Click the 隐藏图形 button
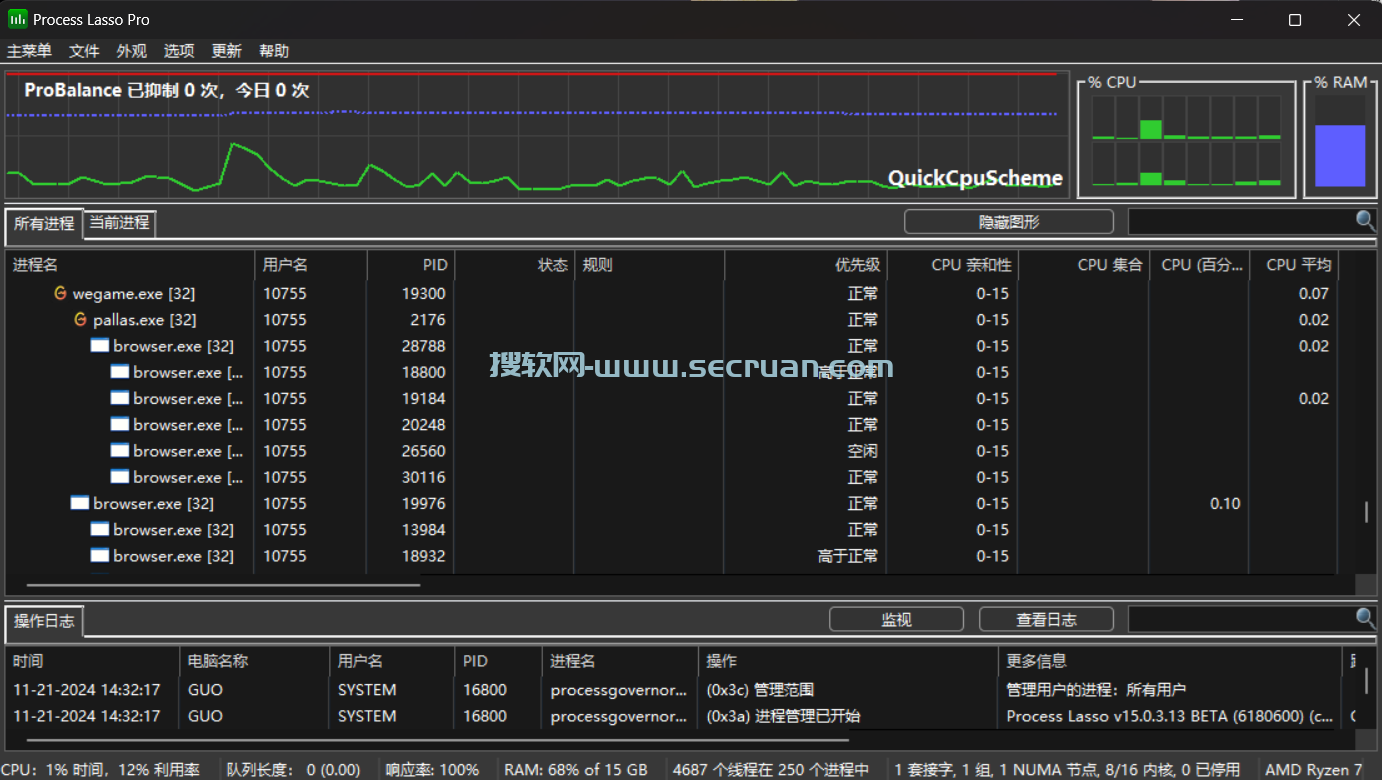The width and height of the screenshot is (1382, 780). point(1009,222)
